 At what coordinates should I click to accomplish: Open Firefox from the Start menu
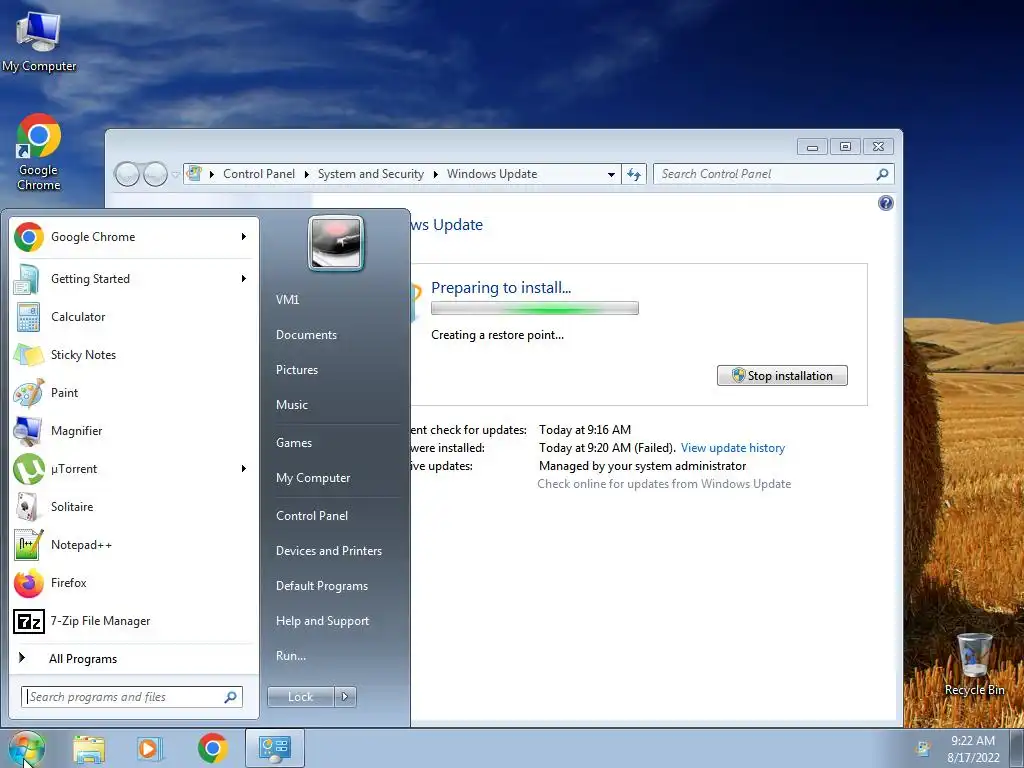[131, 583]
